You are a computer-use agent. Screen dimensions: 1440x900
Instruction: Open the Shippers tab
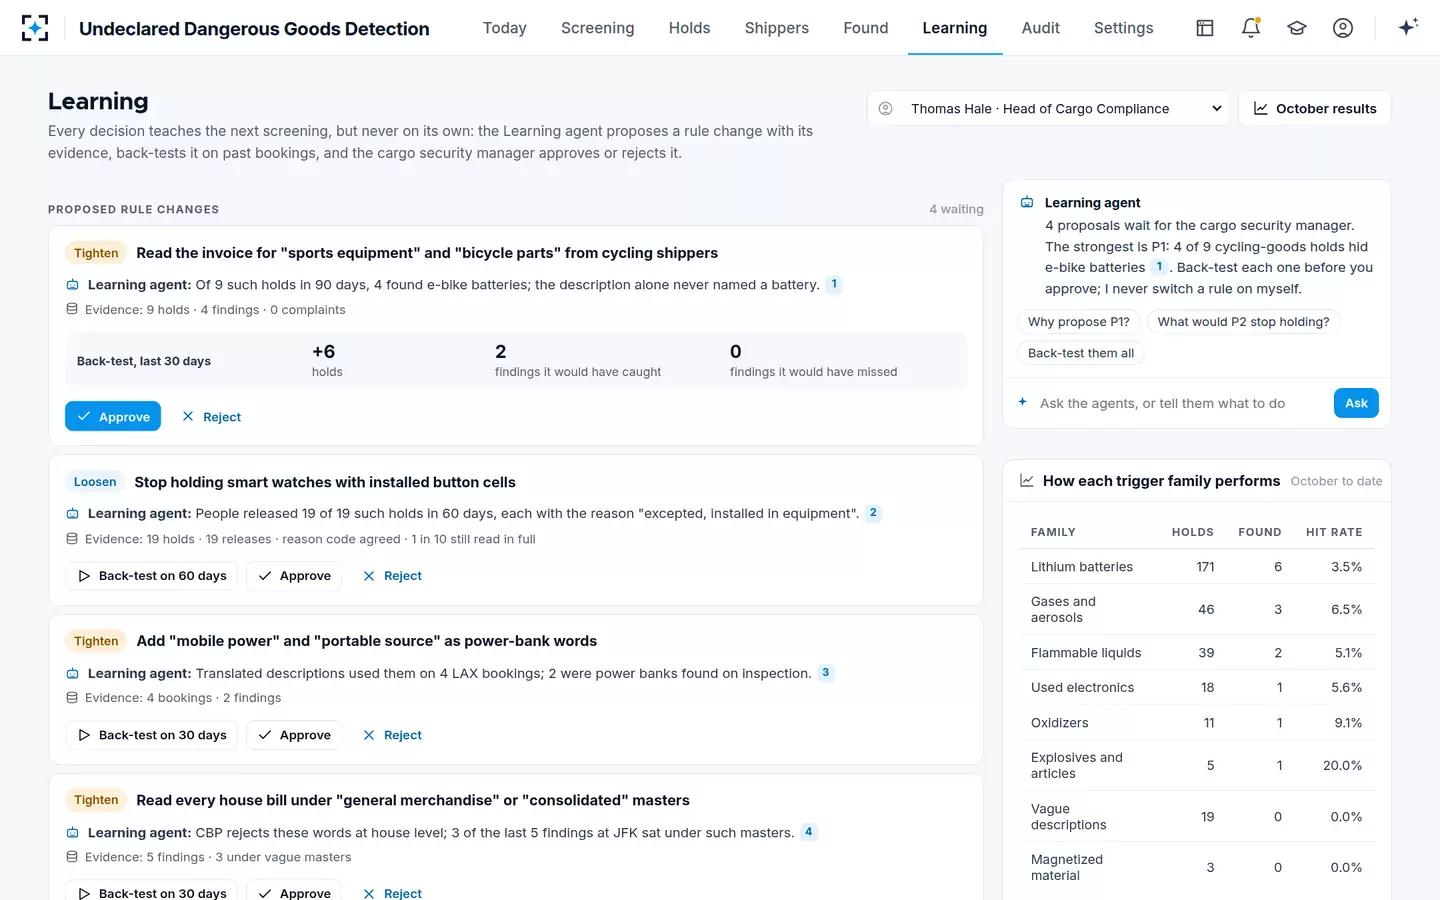tap(776, 28)
